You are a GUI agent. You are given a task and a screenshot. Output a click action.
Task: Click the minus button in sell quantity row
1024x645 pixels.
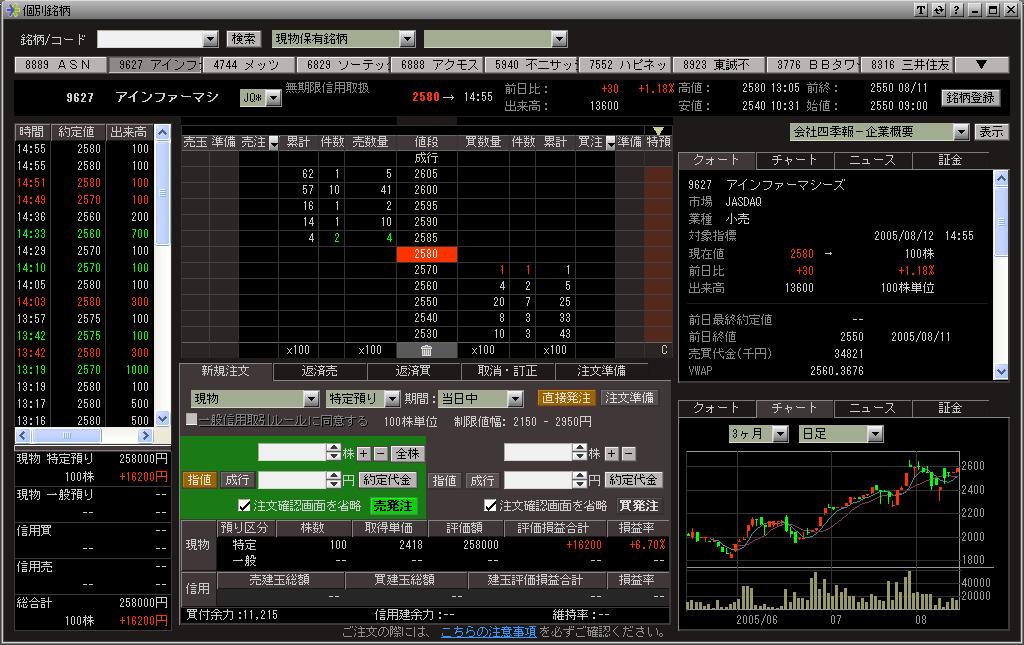coord(380,453)
